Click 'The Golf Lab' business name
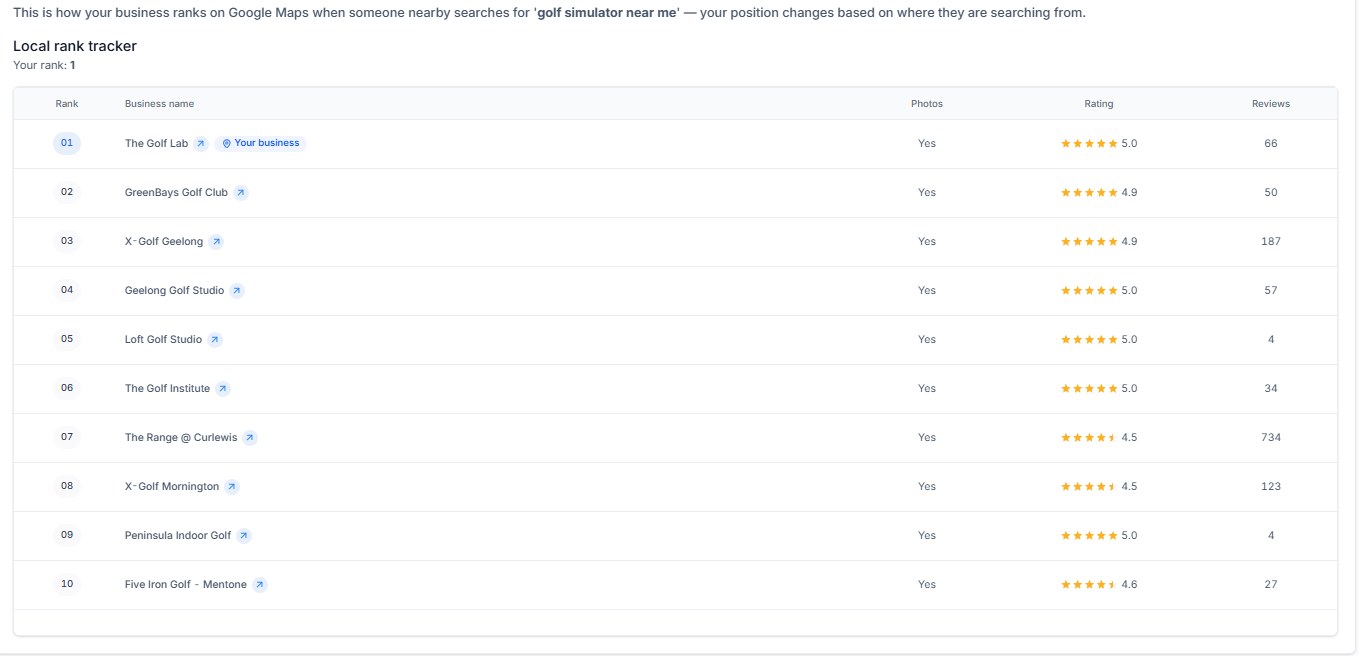Image resolution: width=1359 pixels, height=656 pixels. point(156,143)
